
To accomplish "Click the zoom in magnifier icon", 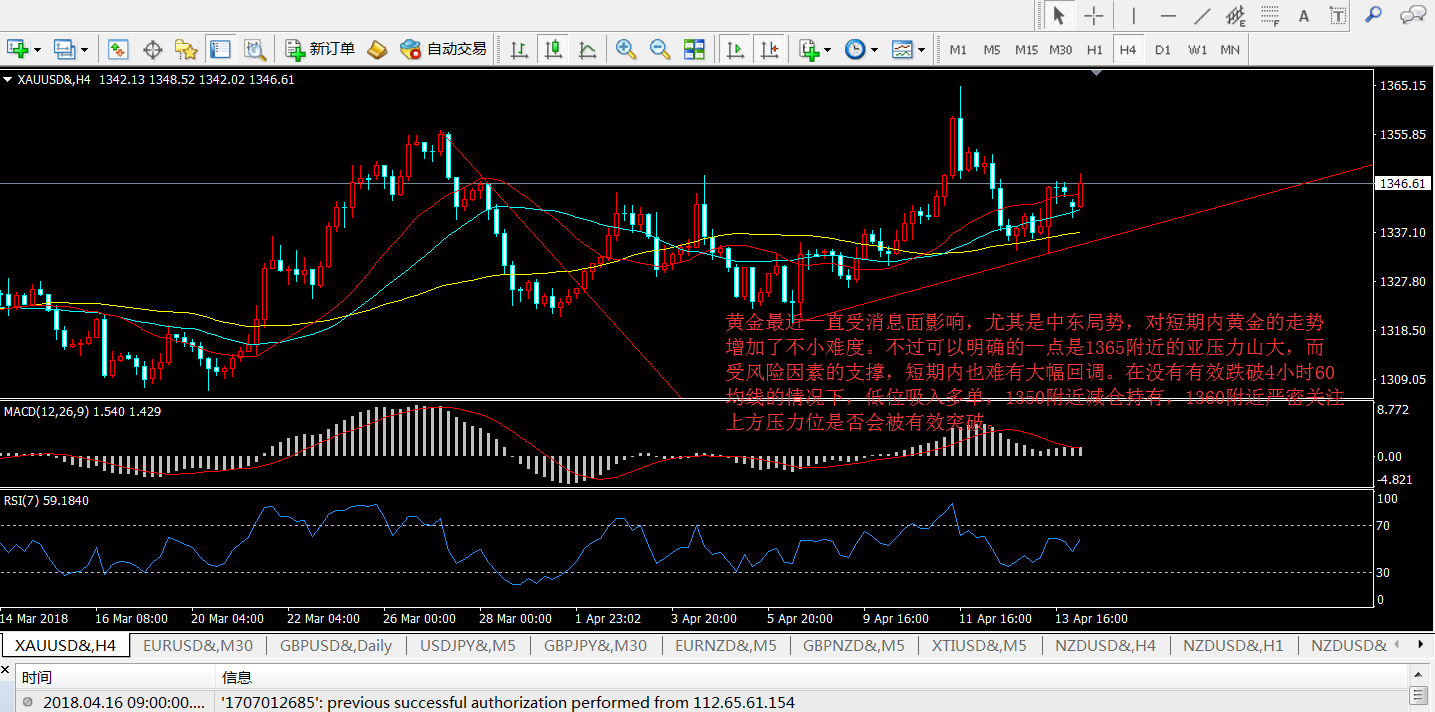I will coord(626,49).
